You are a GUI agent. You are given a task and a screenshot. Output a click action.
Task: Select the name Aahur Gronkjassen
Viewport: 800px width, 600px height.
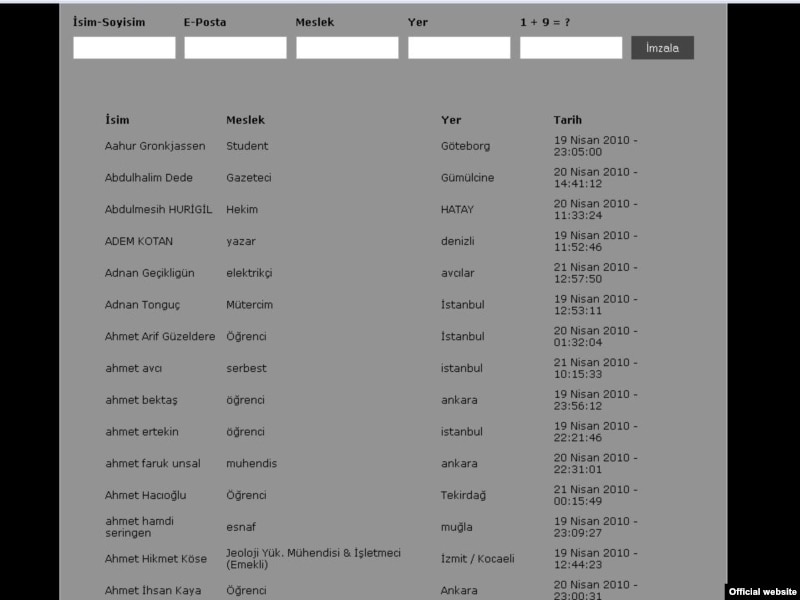pos(155,146)
